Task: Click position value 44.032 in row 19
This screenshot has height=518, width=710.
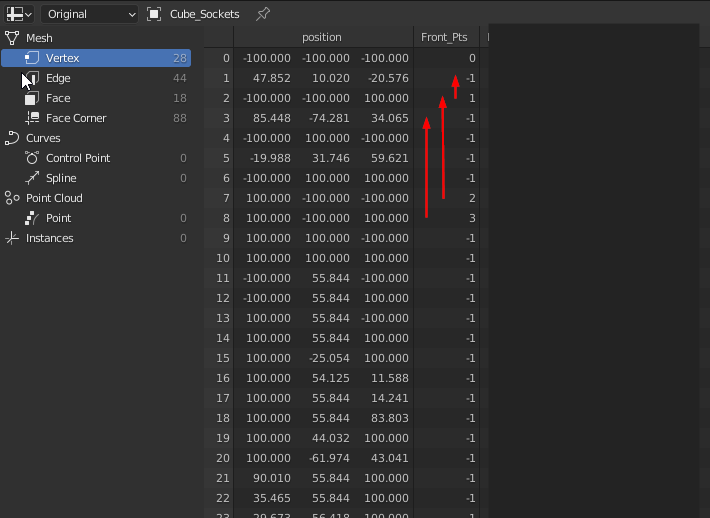Action: 331,438
